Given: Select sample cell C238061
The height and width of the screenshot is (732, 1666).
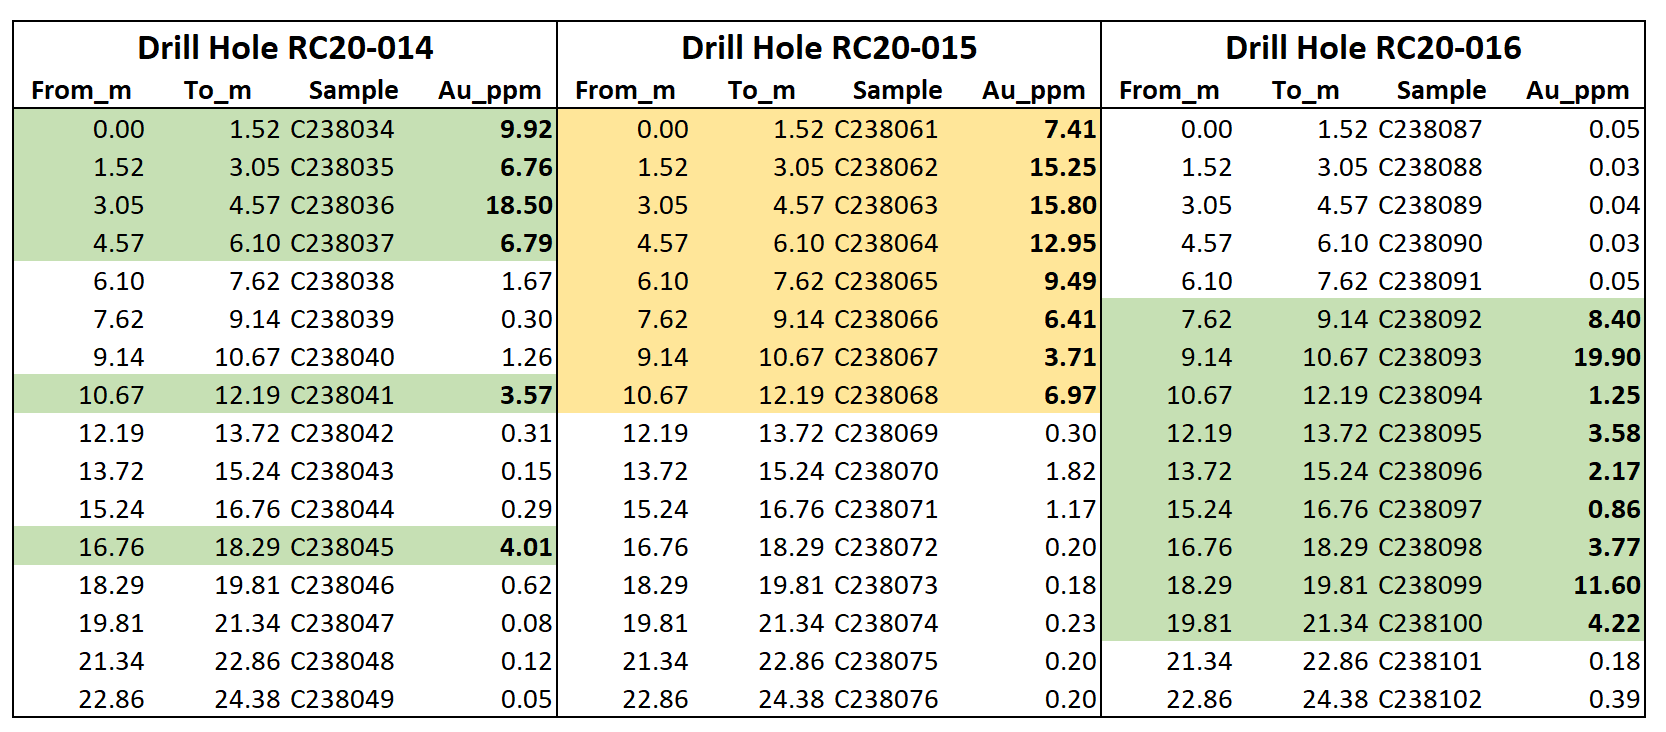Looking at the screenshot, I should coord(886,130).
